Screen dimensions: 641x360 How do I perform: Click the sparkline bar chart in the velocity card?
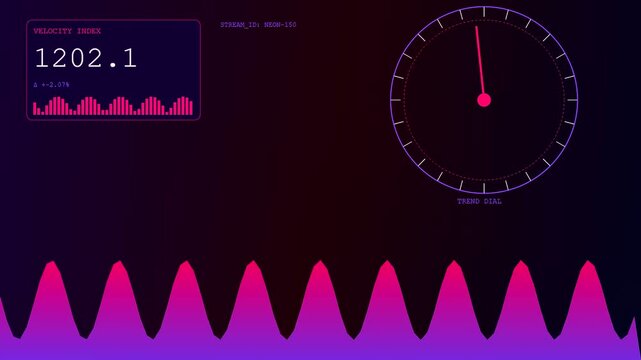tap(113, 105)
